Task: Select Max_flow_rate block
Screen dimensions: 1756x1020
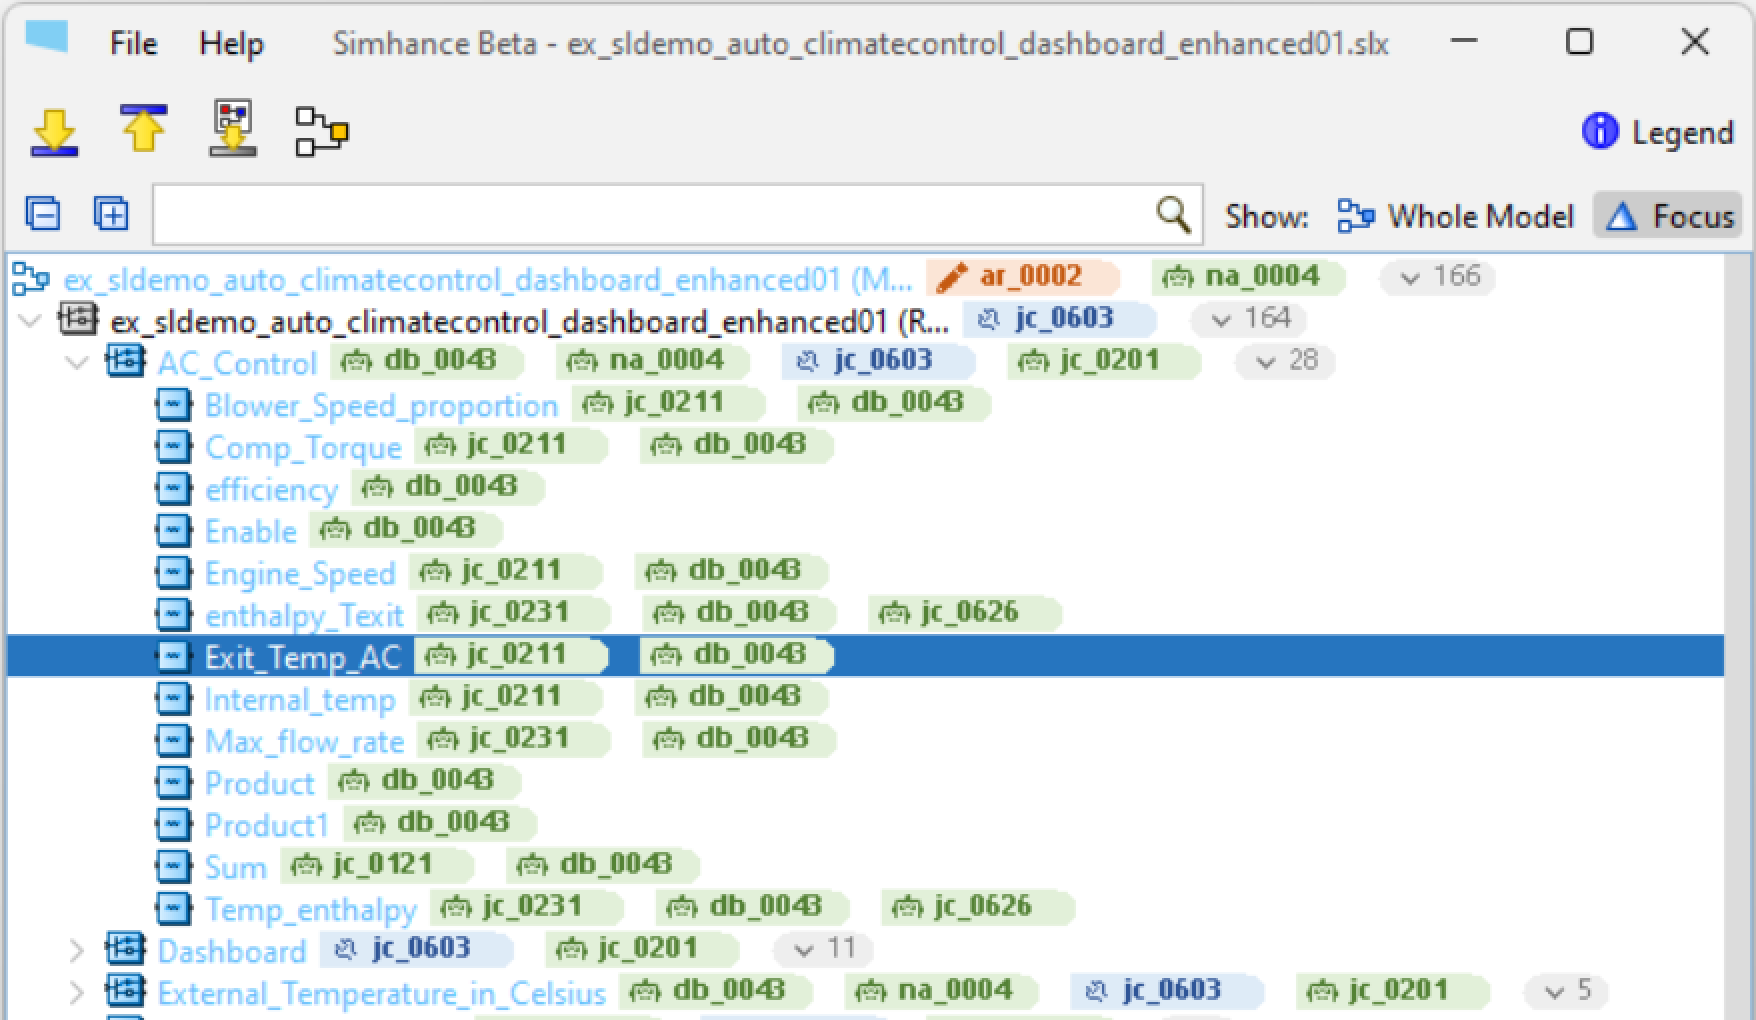Action: 304,741
